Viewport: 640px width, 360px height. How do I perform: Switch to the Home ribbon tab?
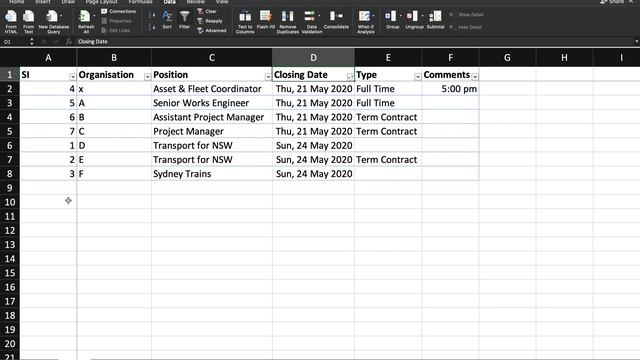tap(16, 2)
